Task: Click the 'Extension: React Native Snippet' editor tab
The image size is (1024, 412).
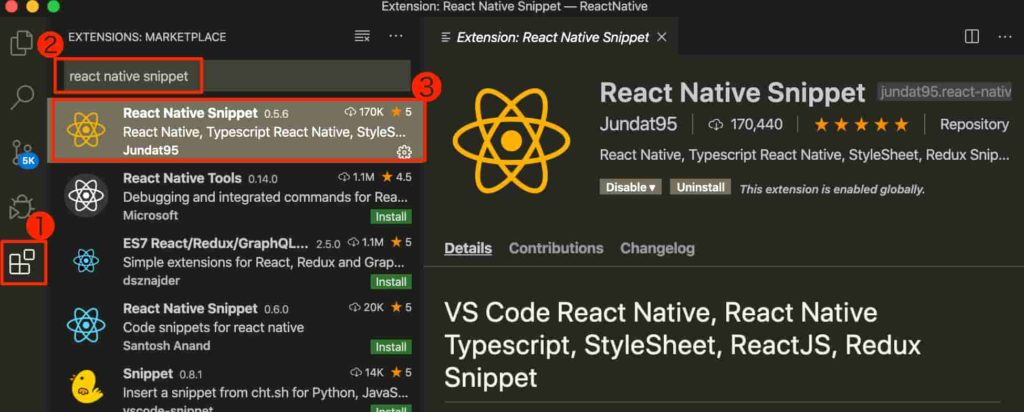Action: (x=552, y=37)
